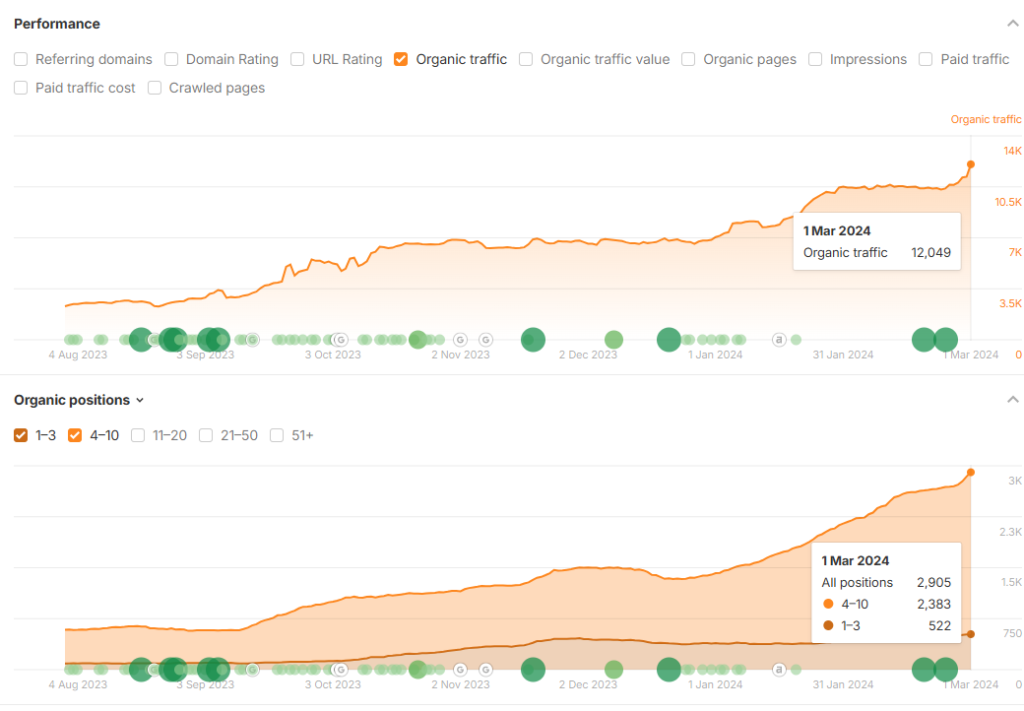Click the Organic traffic value label
This screenshot has height=711, width=1024.
pos(604,59)
